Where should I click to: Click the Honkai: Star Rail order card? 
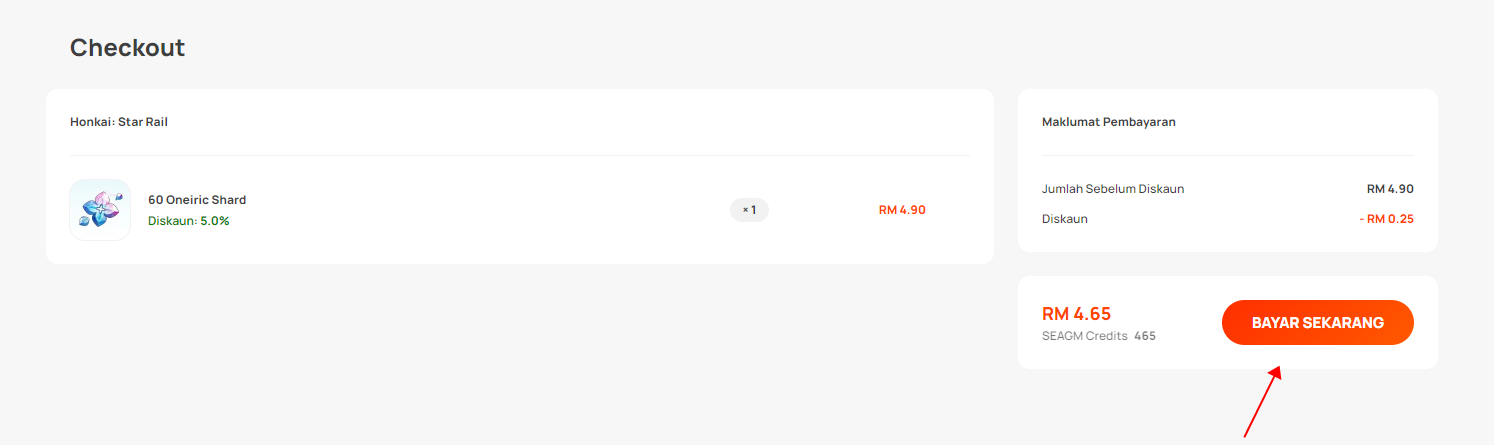click(520, 177)
